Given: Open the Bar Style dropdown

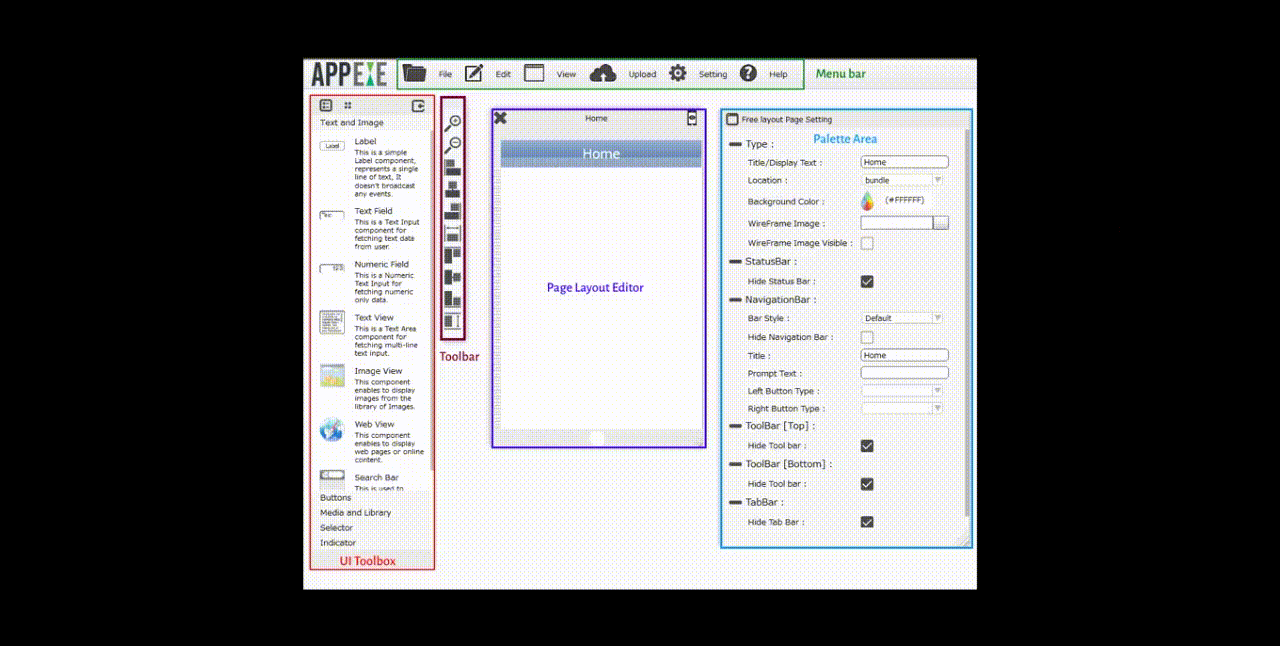Looking at the screenshot, I should (903, 318).
